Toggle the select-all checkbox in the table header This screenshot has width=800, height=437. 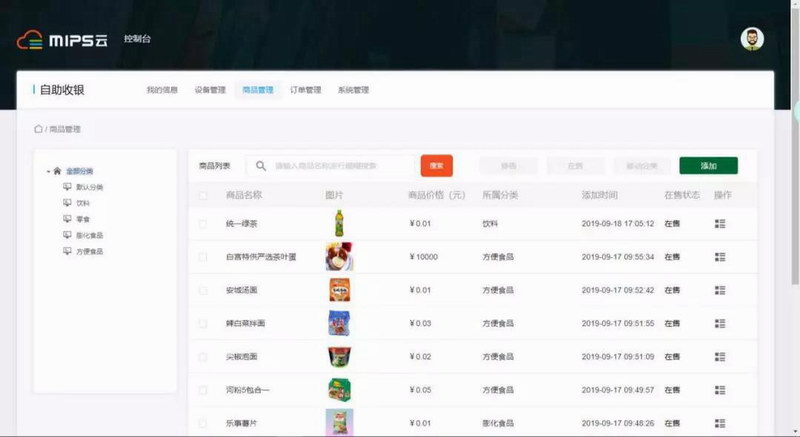coord(203,194)
